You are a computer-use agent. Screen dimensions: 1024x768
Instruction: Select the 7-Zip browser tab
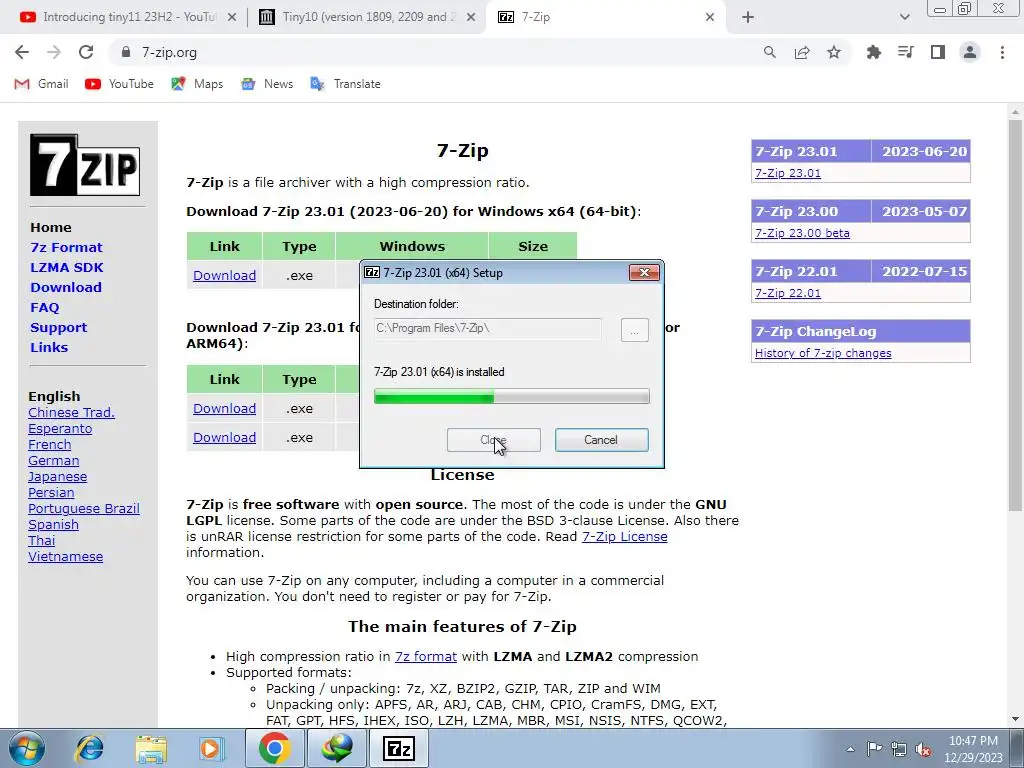click(x=605, y=18)
